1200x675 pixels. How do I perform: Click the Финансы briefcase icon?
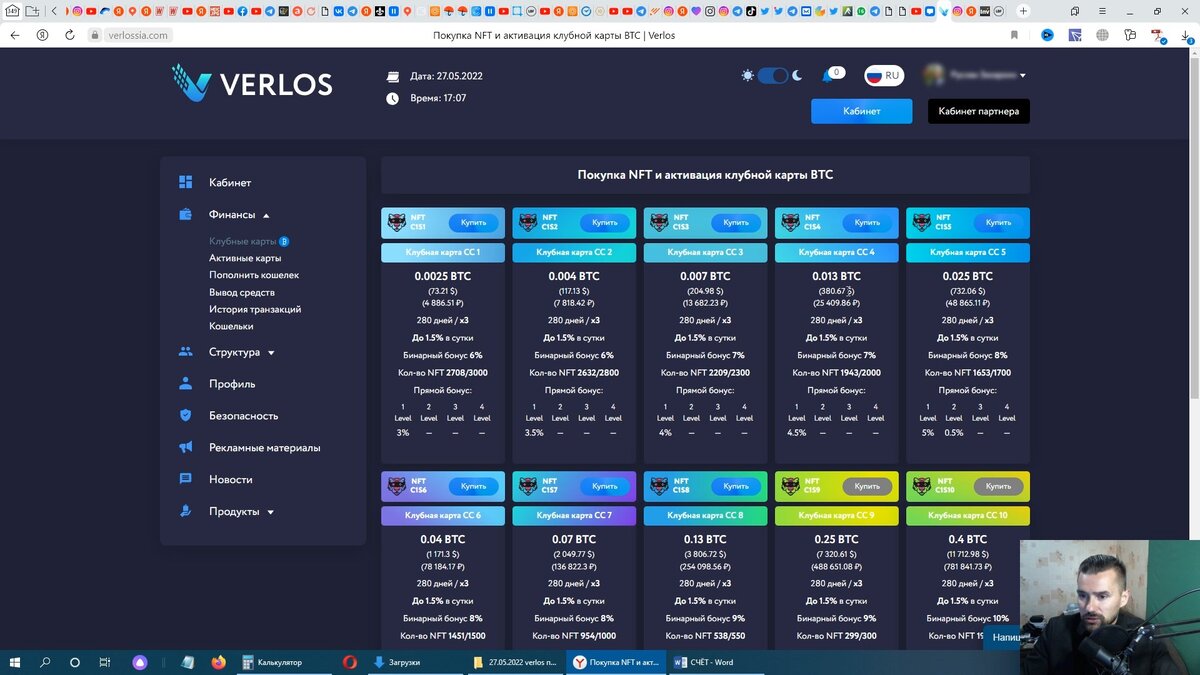185,214
